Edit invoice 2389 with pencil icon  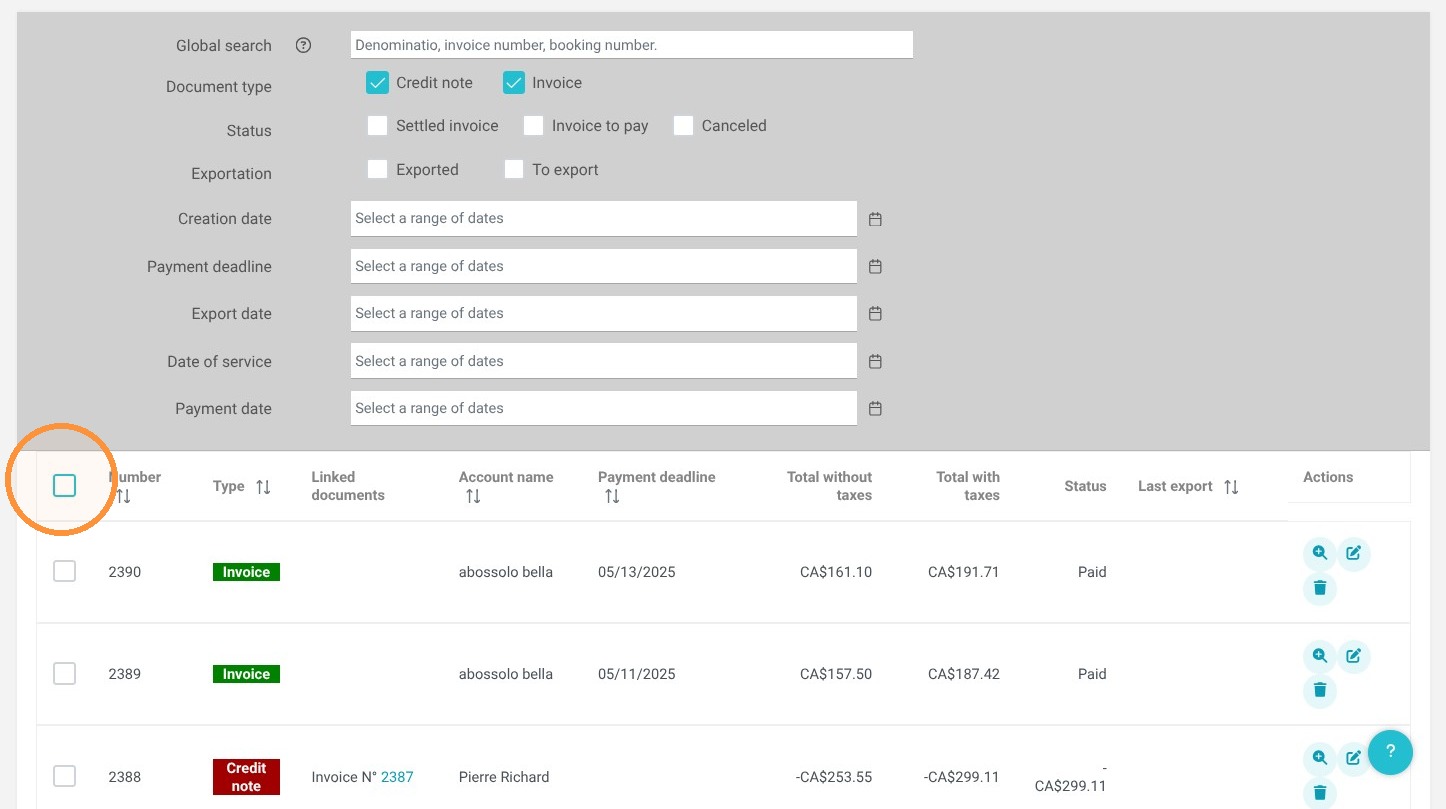1354,656
